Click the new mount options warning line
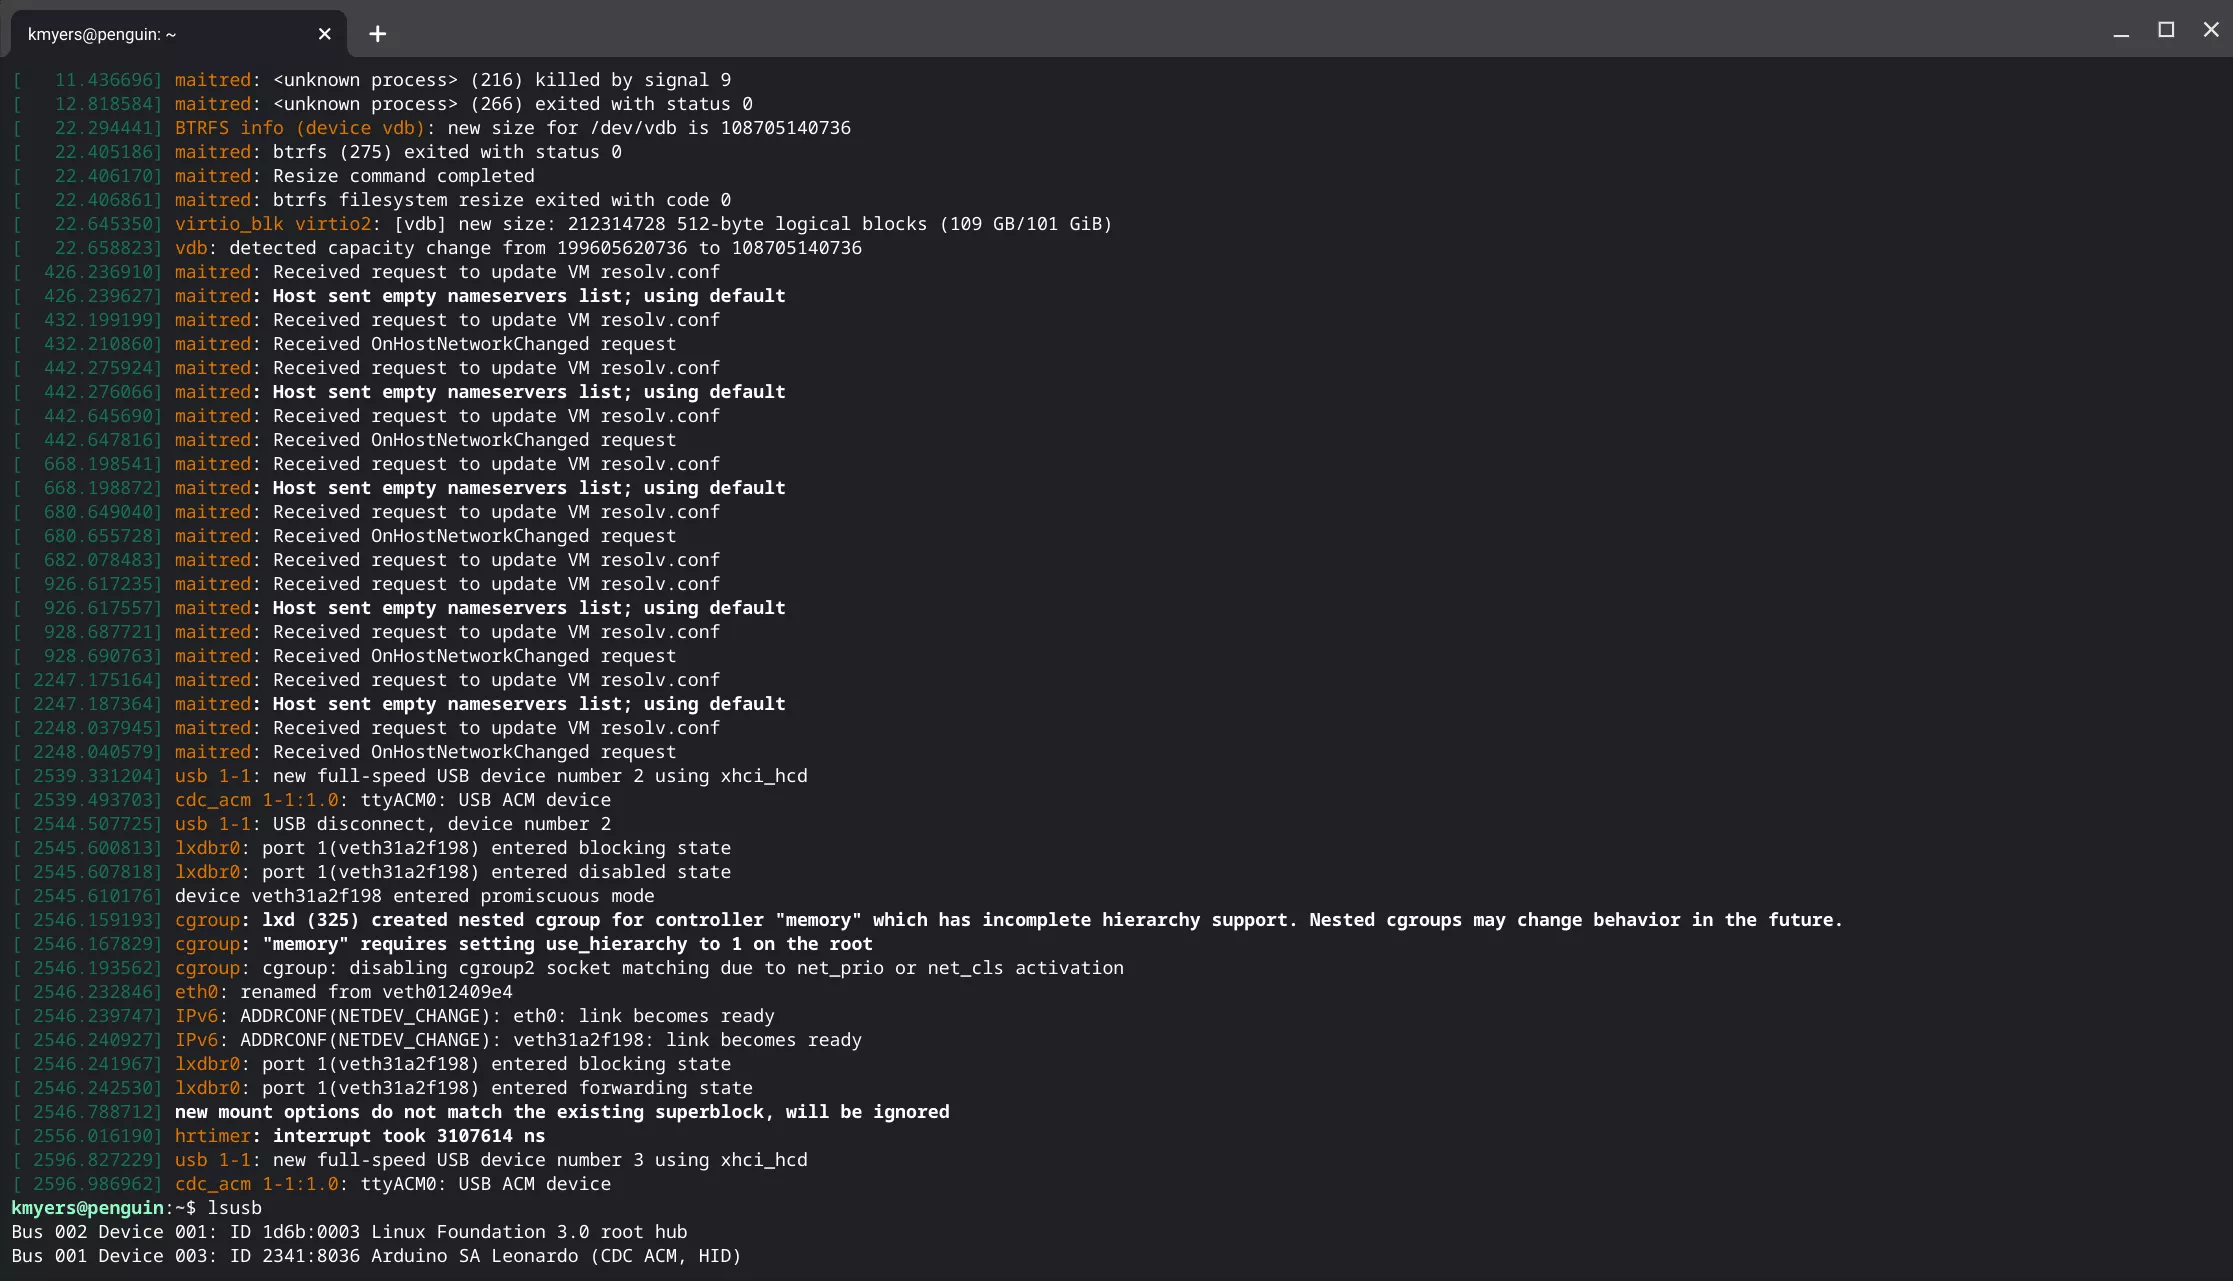2233x1281 pixels. pyautogui.click(x=561, y=1112)
